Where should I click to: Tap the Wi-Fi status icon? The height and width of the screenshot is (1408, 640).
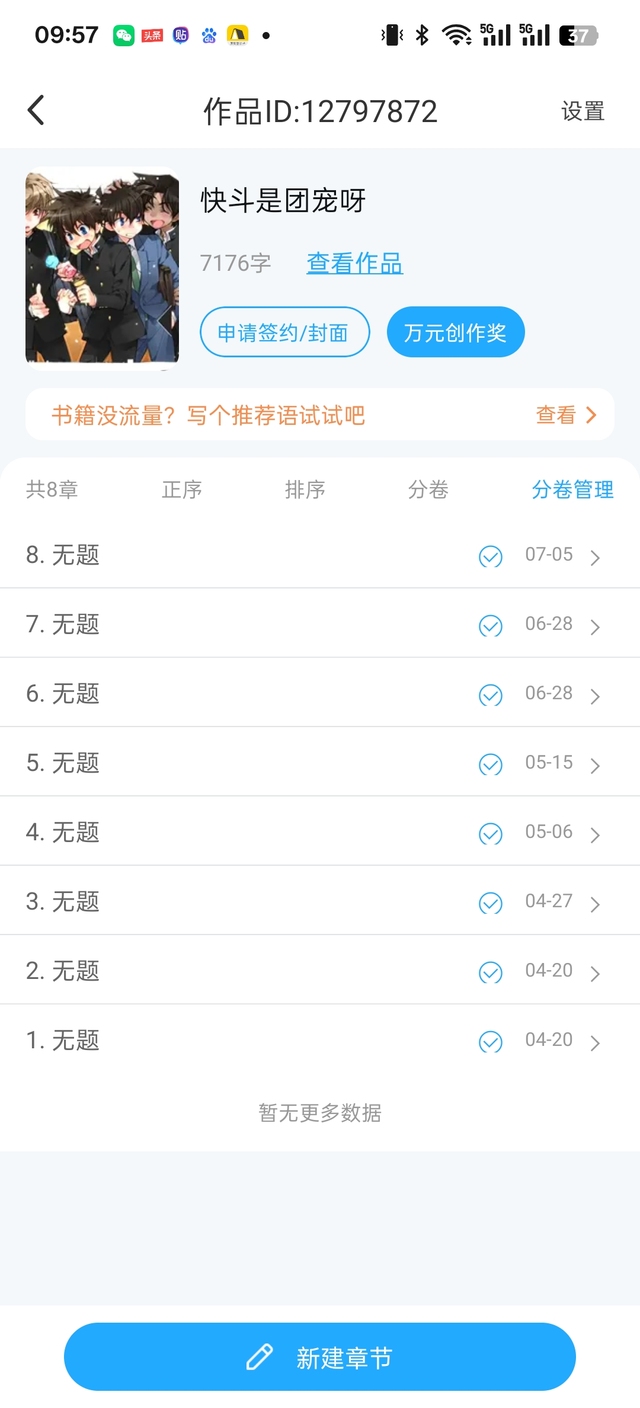pyautogui.click(x=457, y=35)
